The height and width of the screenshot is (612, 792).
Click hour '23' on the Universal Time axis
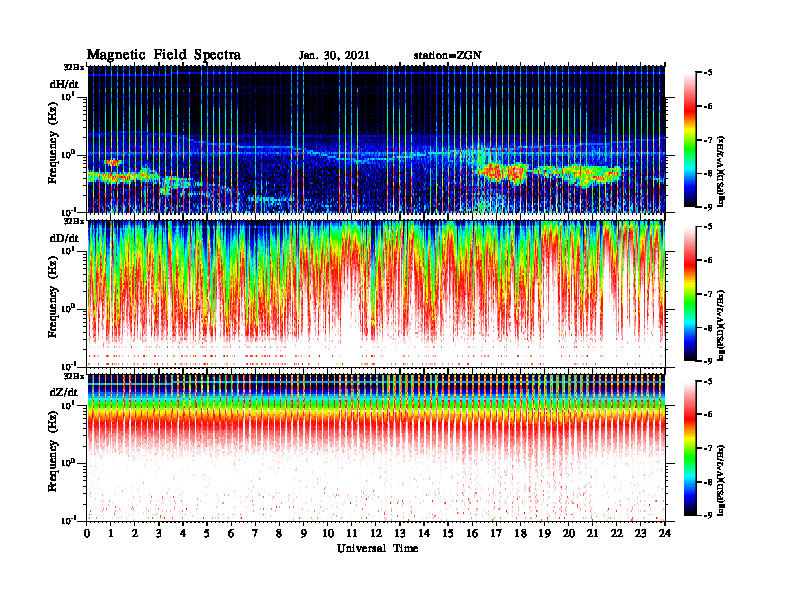[x=640, y=533]
